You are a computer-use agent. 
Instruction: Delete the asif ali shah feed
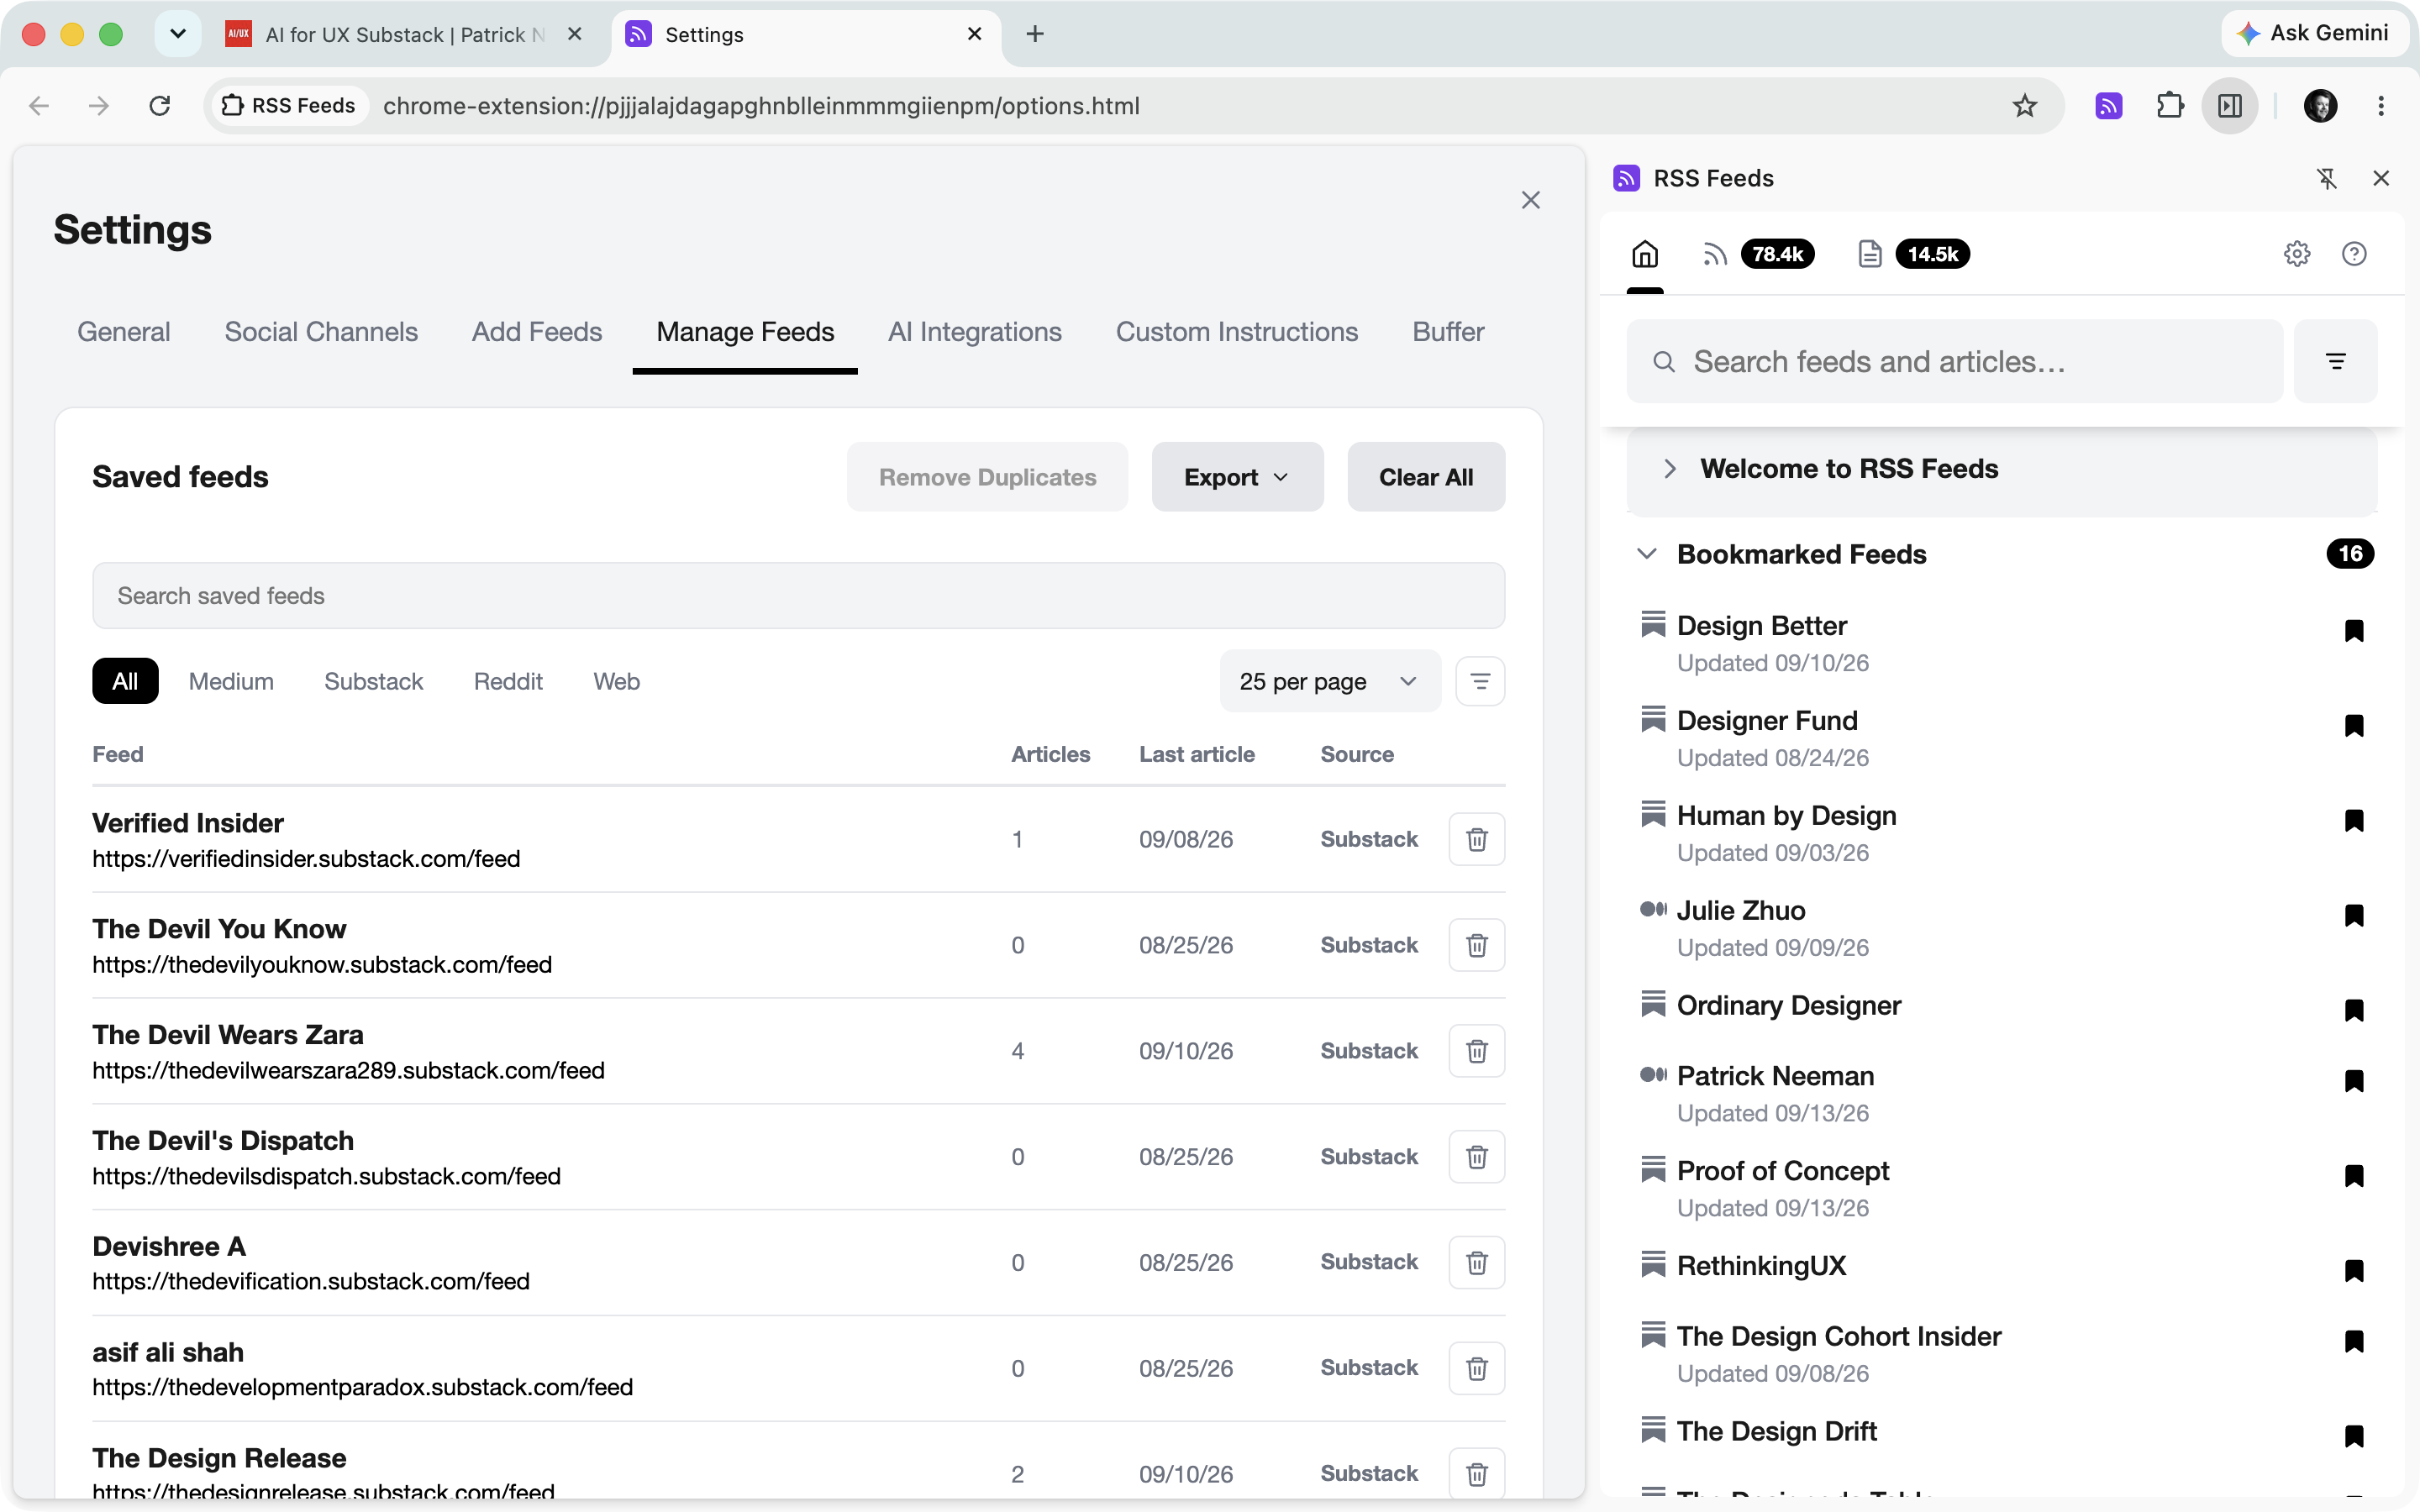coord(1476,1368)
